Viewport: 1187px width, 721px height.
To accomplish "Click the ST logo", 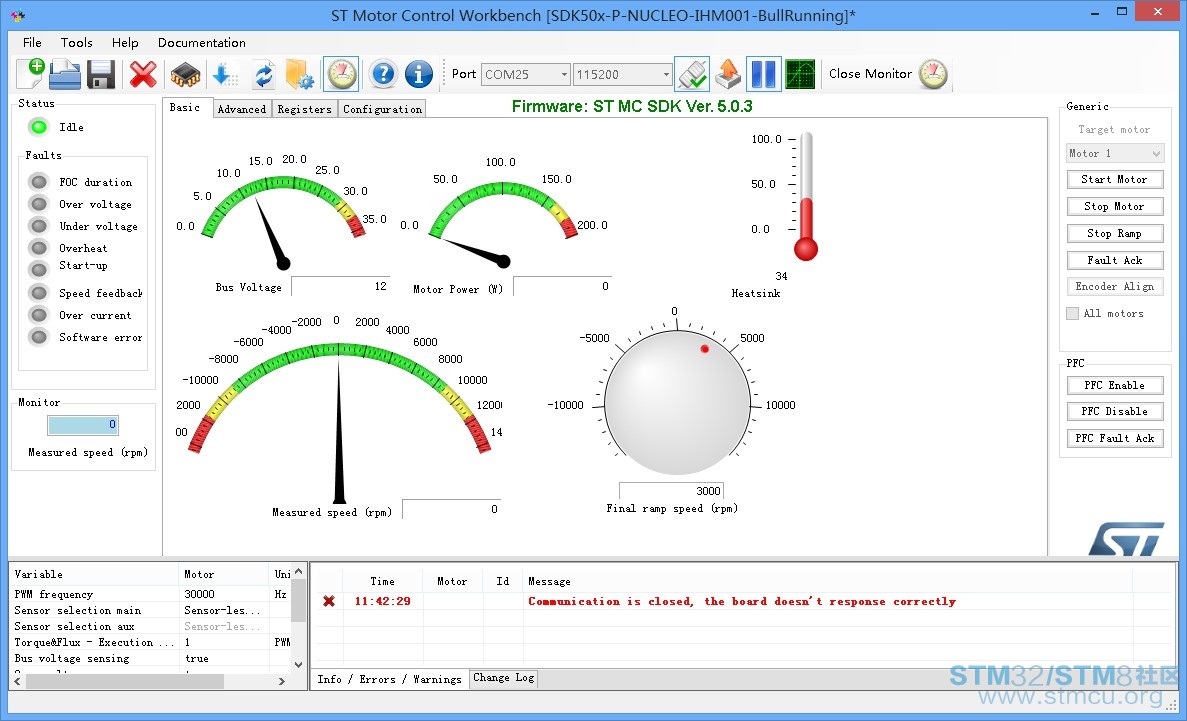I will tap(1126, 538).
